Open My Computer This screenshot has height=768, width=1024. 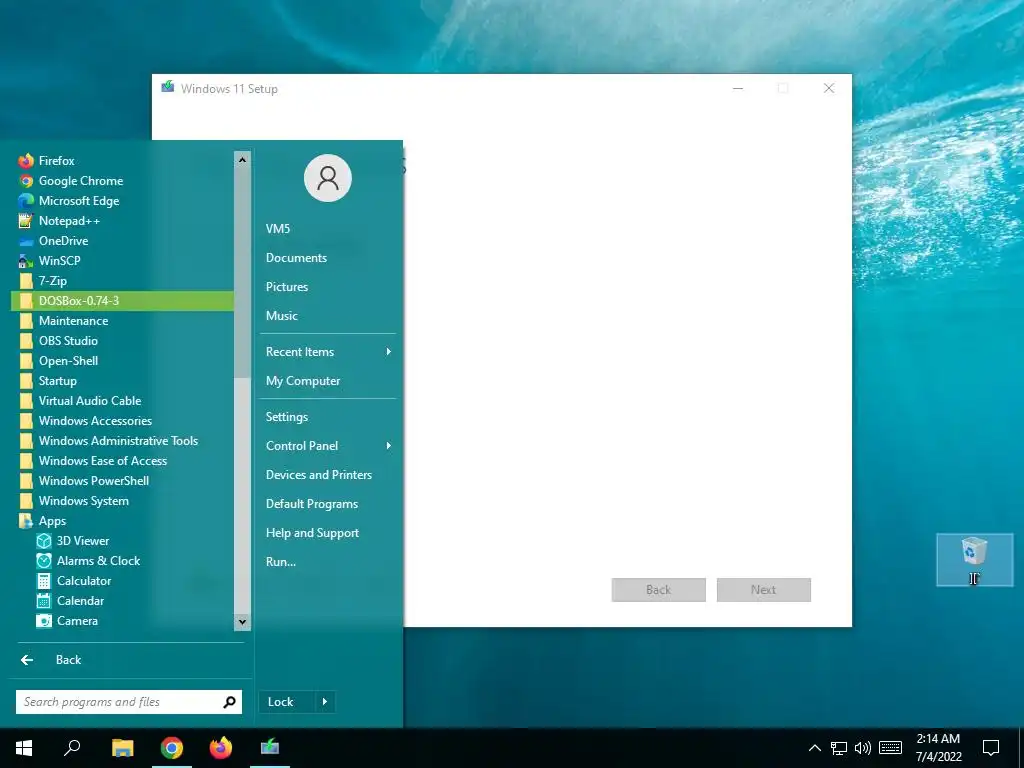(x=328, y=381)
